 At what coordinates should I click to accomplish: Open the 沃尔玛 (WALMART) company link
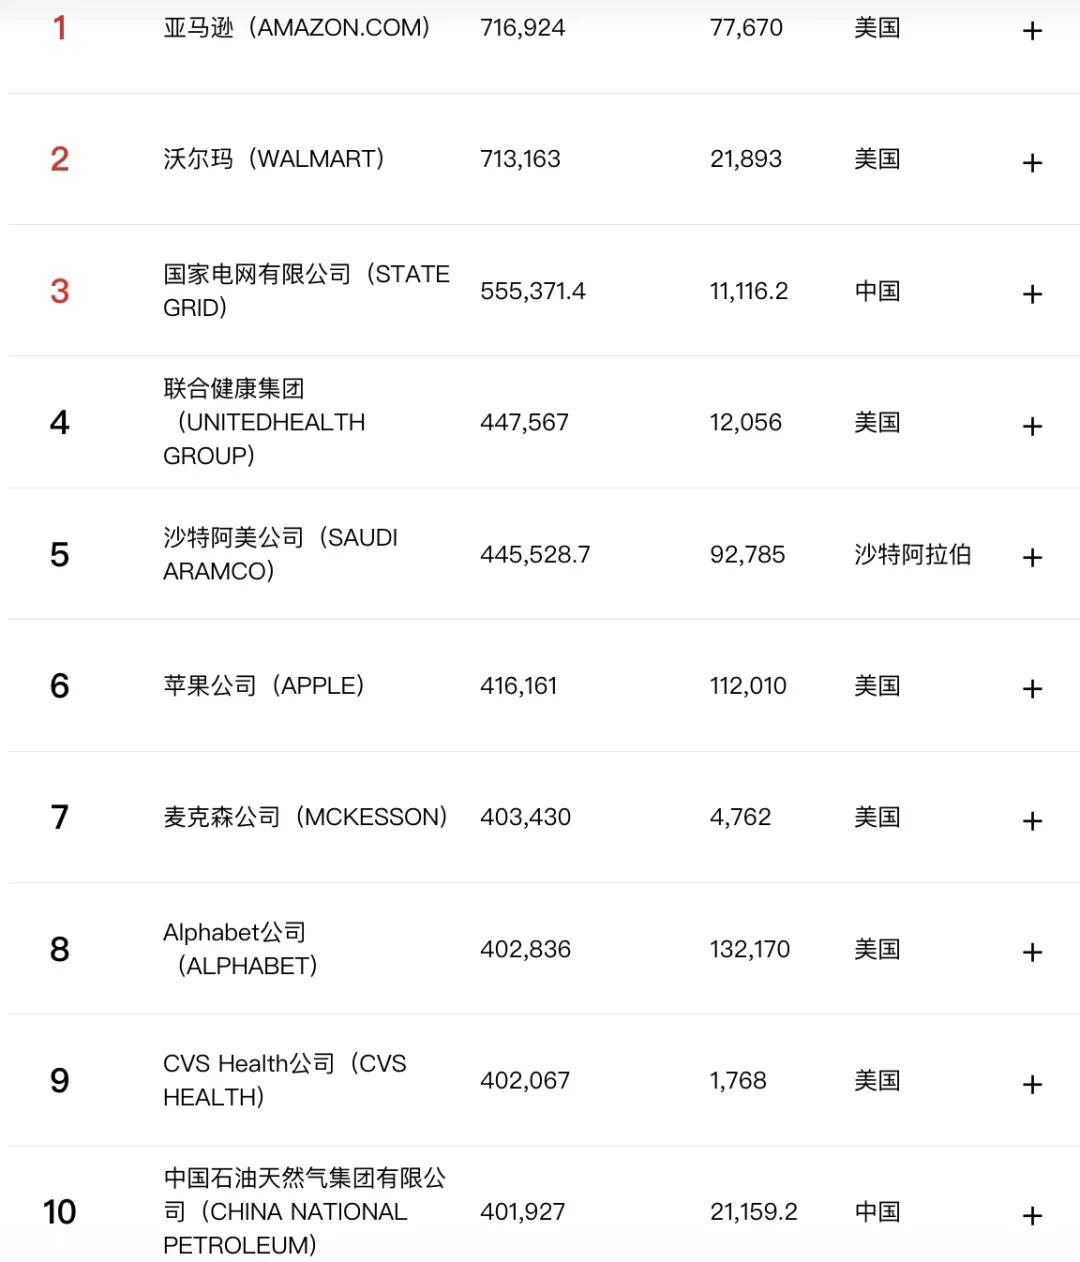(274, 159)
